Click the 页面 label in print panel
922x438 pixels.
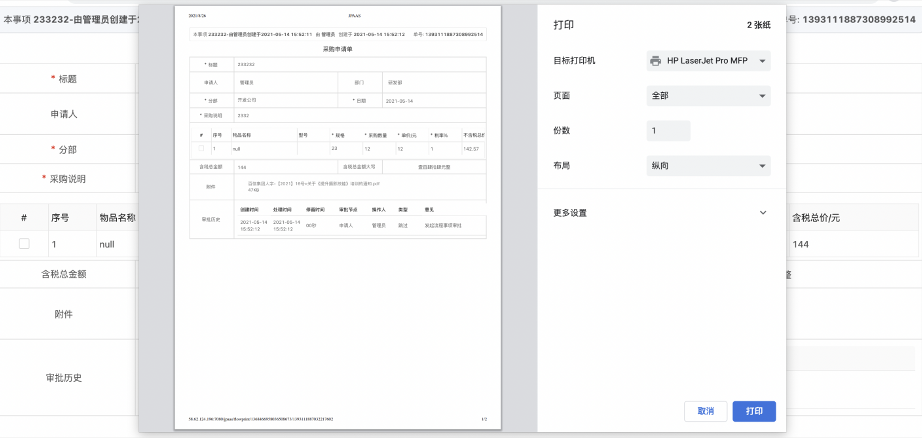pos(562,96)
